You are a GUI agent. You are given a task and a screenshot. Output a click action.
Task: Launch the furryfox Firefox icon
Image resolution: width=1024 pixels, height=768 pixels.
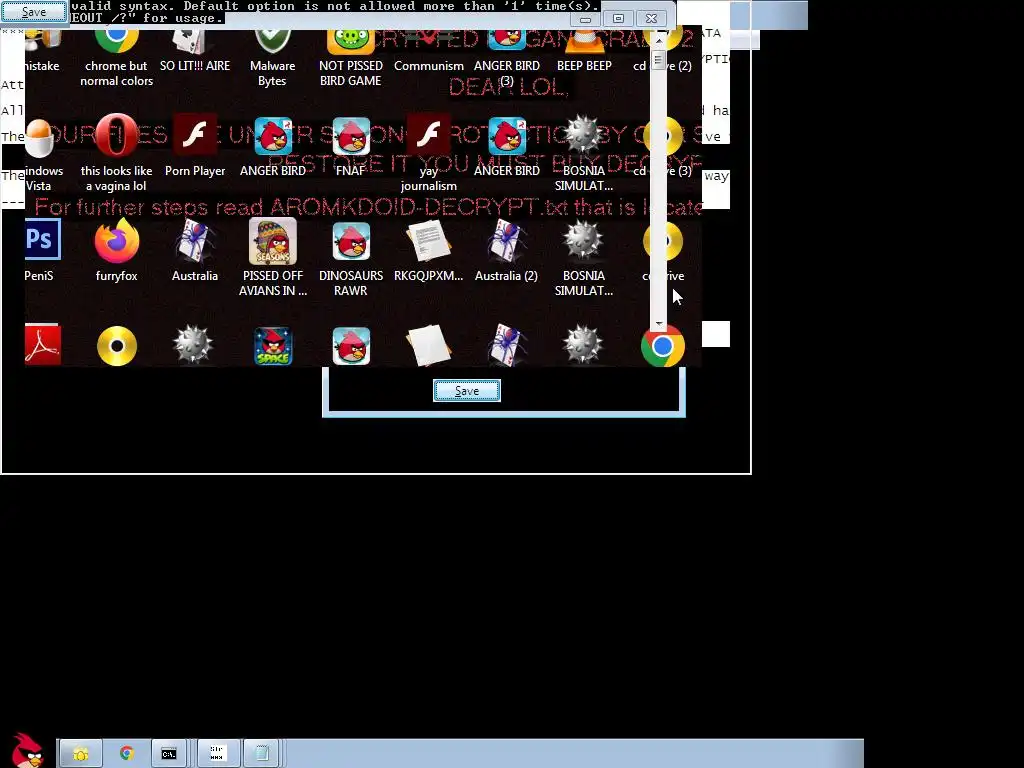(x=116, y=251)
